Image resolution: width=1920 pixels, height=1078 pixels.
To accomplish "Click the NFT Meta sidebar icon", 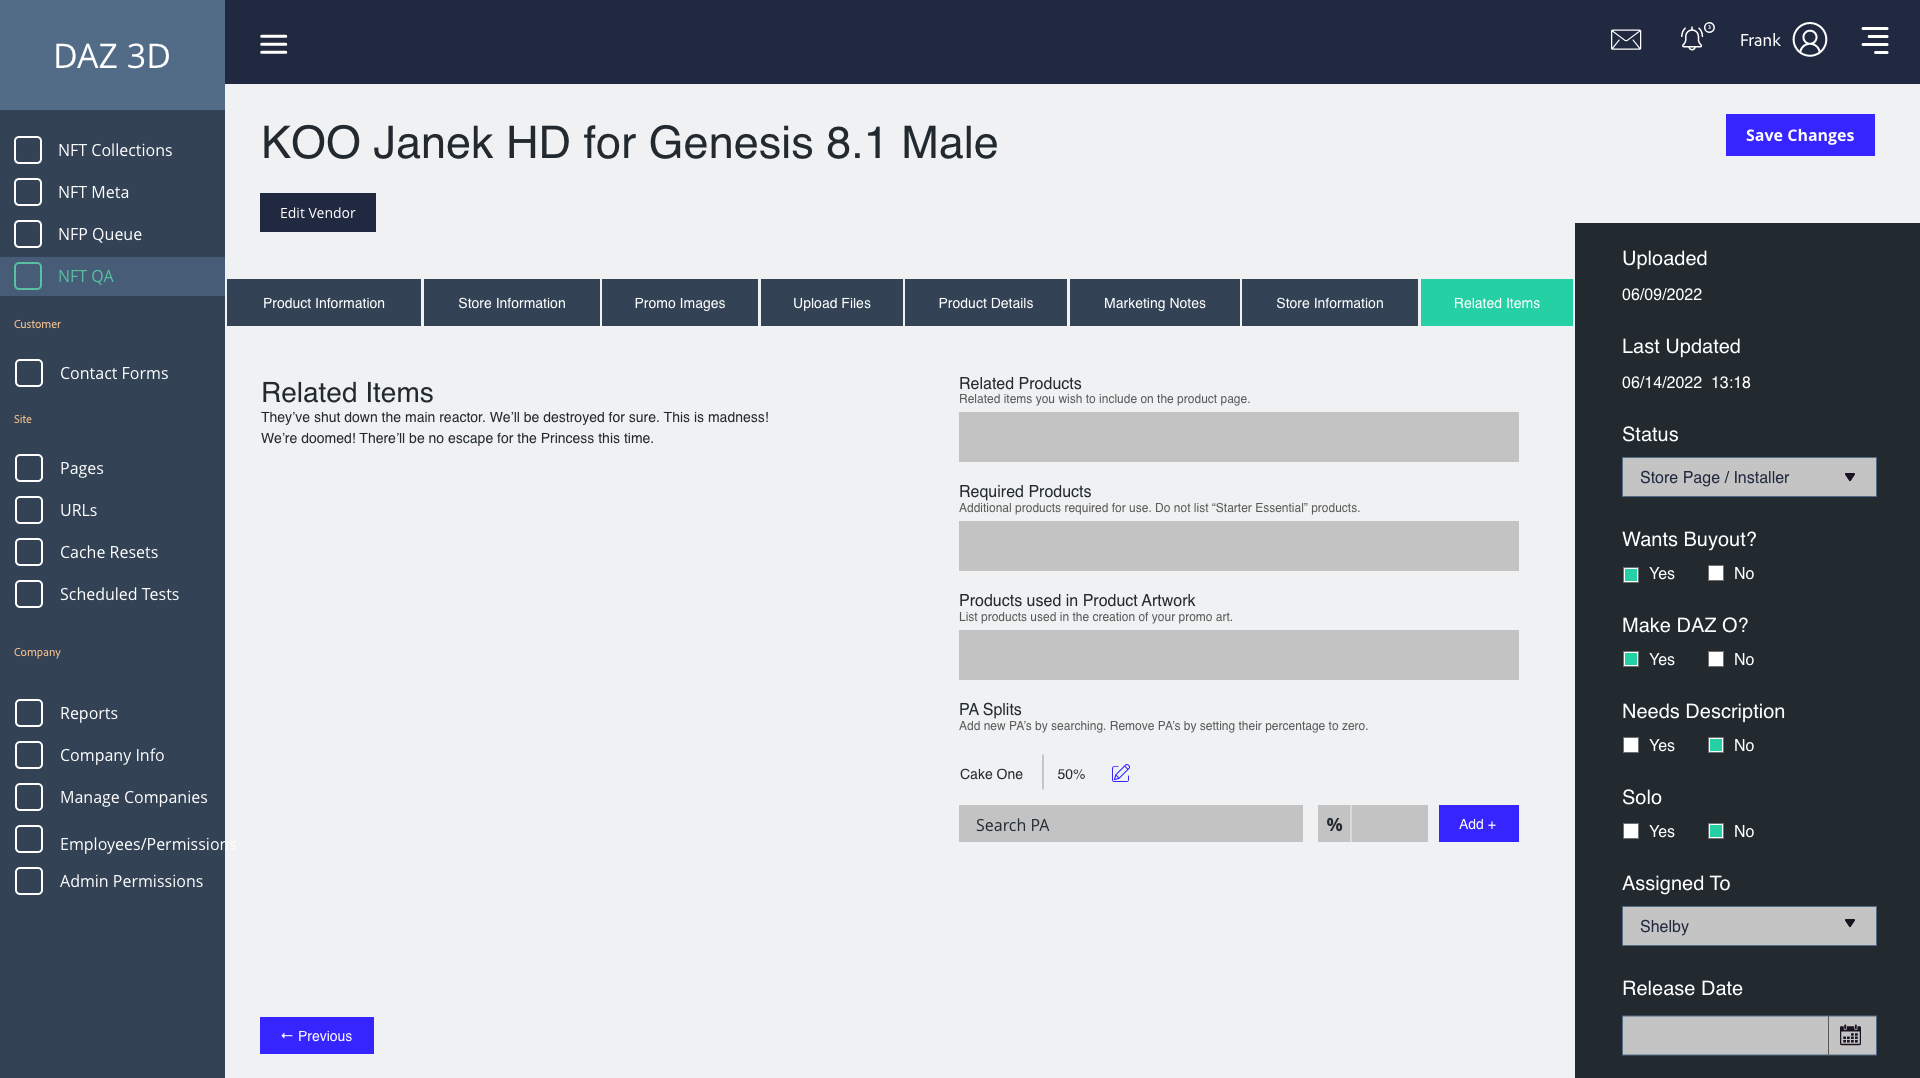I will 28,192.
